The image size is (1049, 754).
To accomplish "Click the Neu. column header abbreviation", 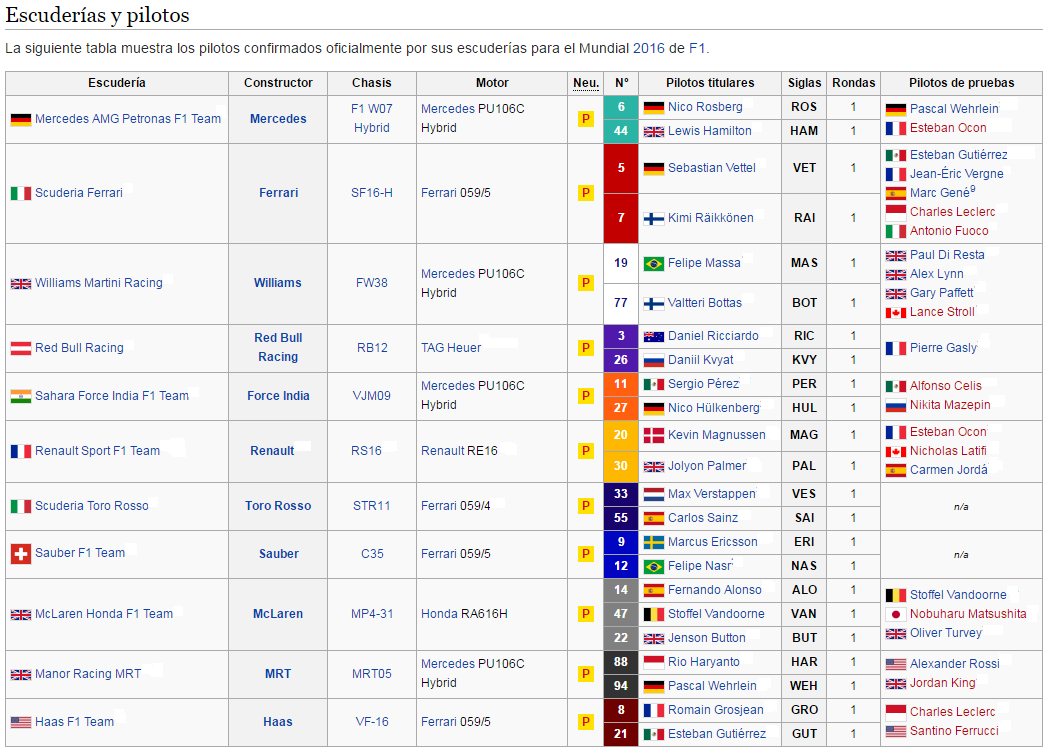I will pos(585,83).
